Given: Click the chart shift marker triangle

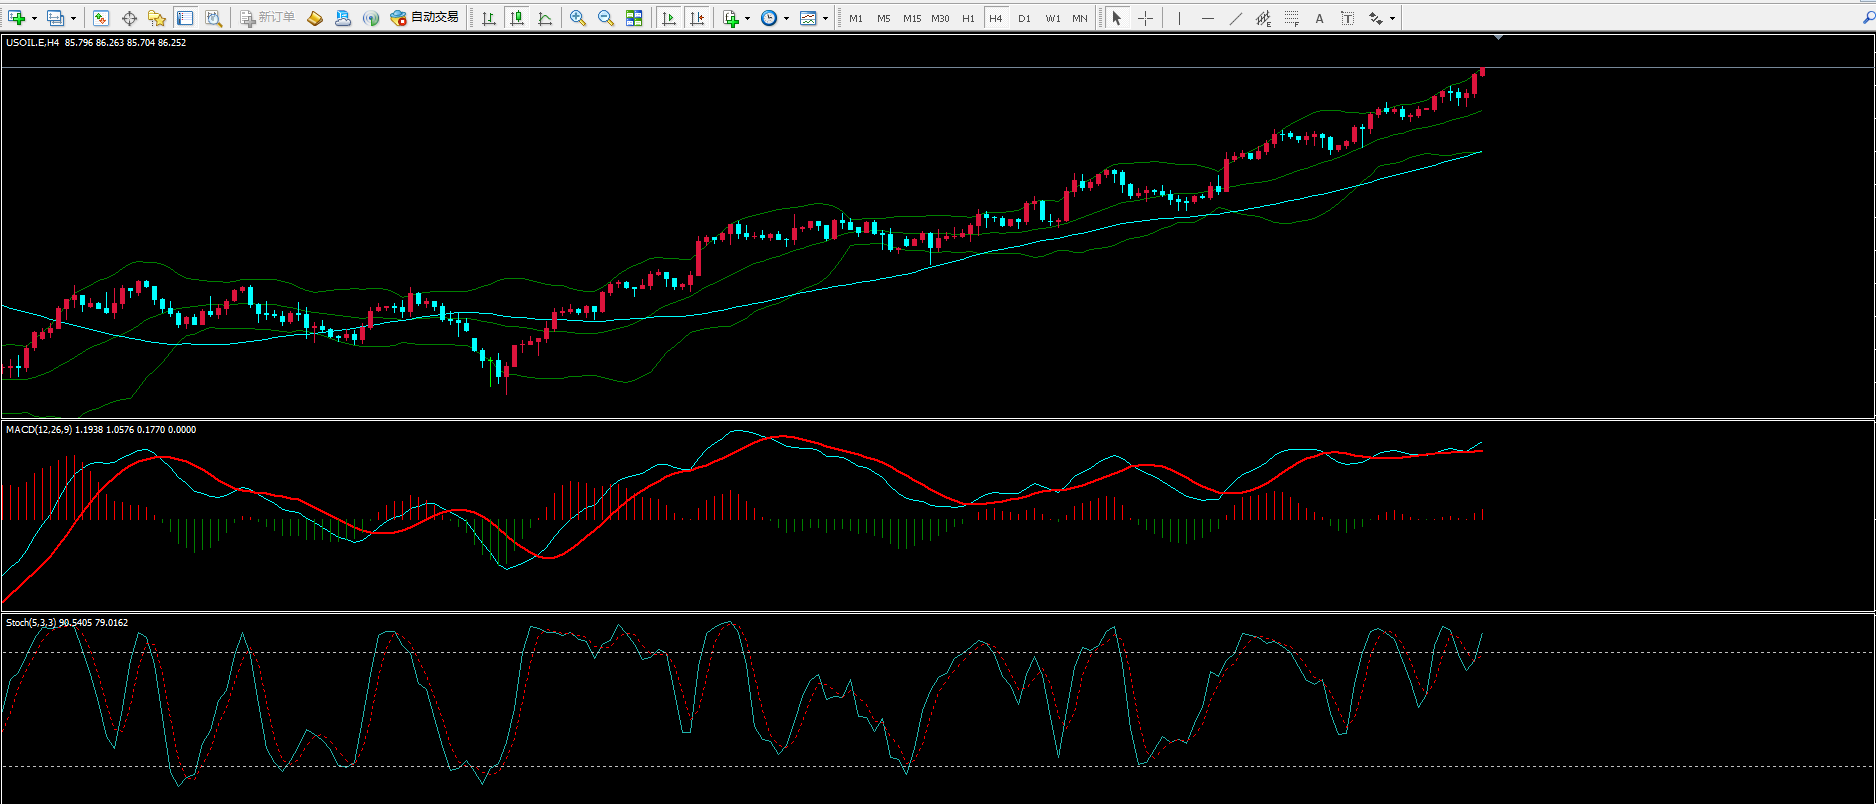Looking at the screenshot, I should (x=1498, y=38).
